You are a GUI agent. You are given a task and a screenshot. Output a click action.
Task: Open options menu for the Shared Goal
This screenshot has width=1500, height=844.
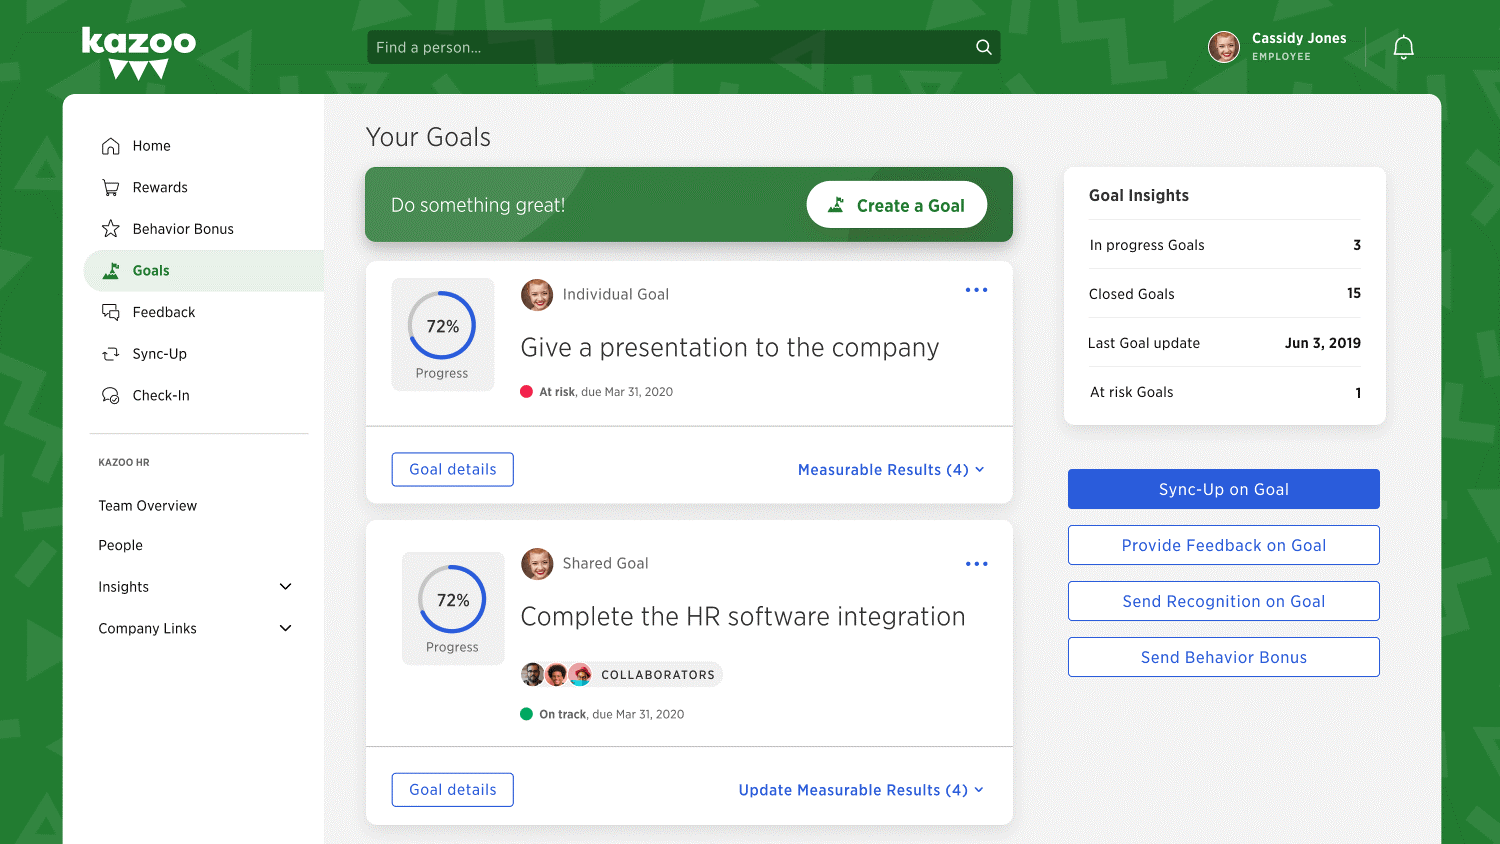[x=976, y=563]
